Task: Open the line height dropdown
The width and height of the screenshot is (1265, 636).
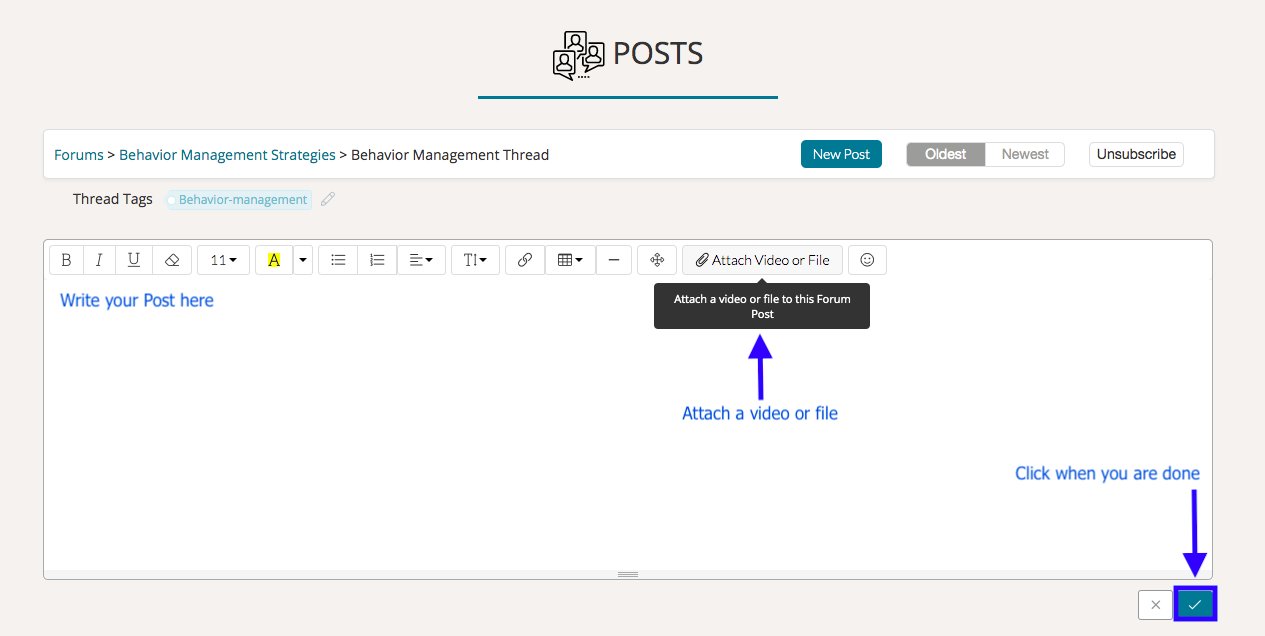Action: (475, 260)
